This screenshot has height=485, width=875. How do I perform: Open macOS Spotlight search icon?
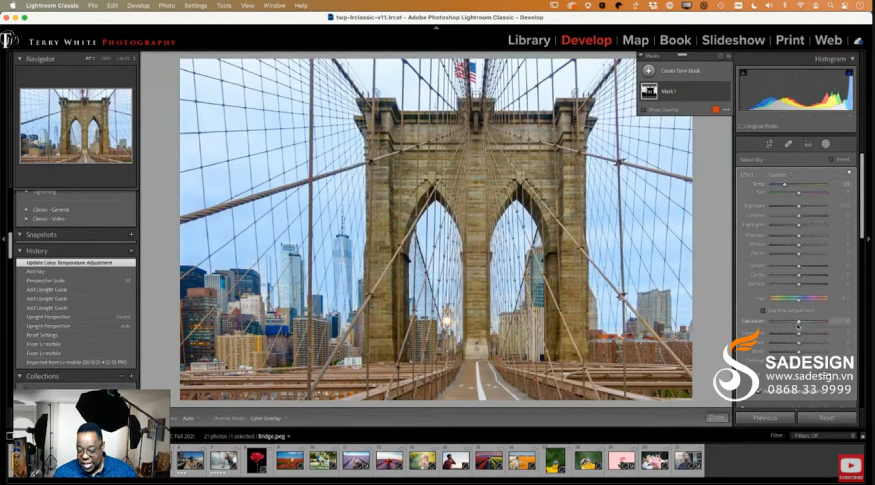[831, 6]
